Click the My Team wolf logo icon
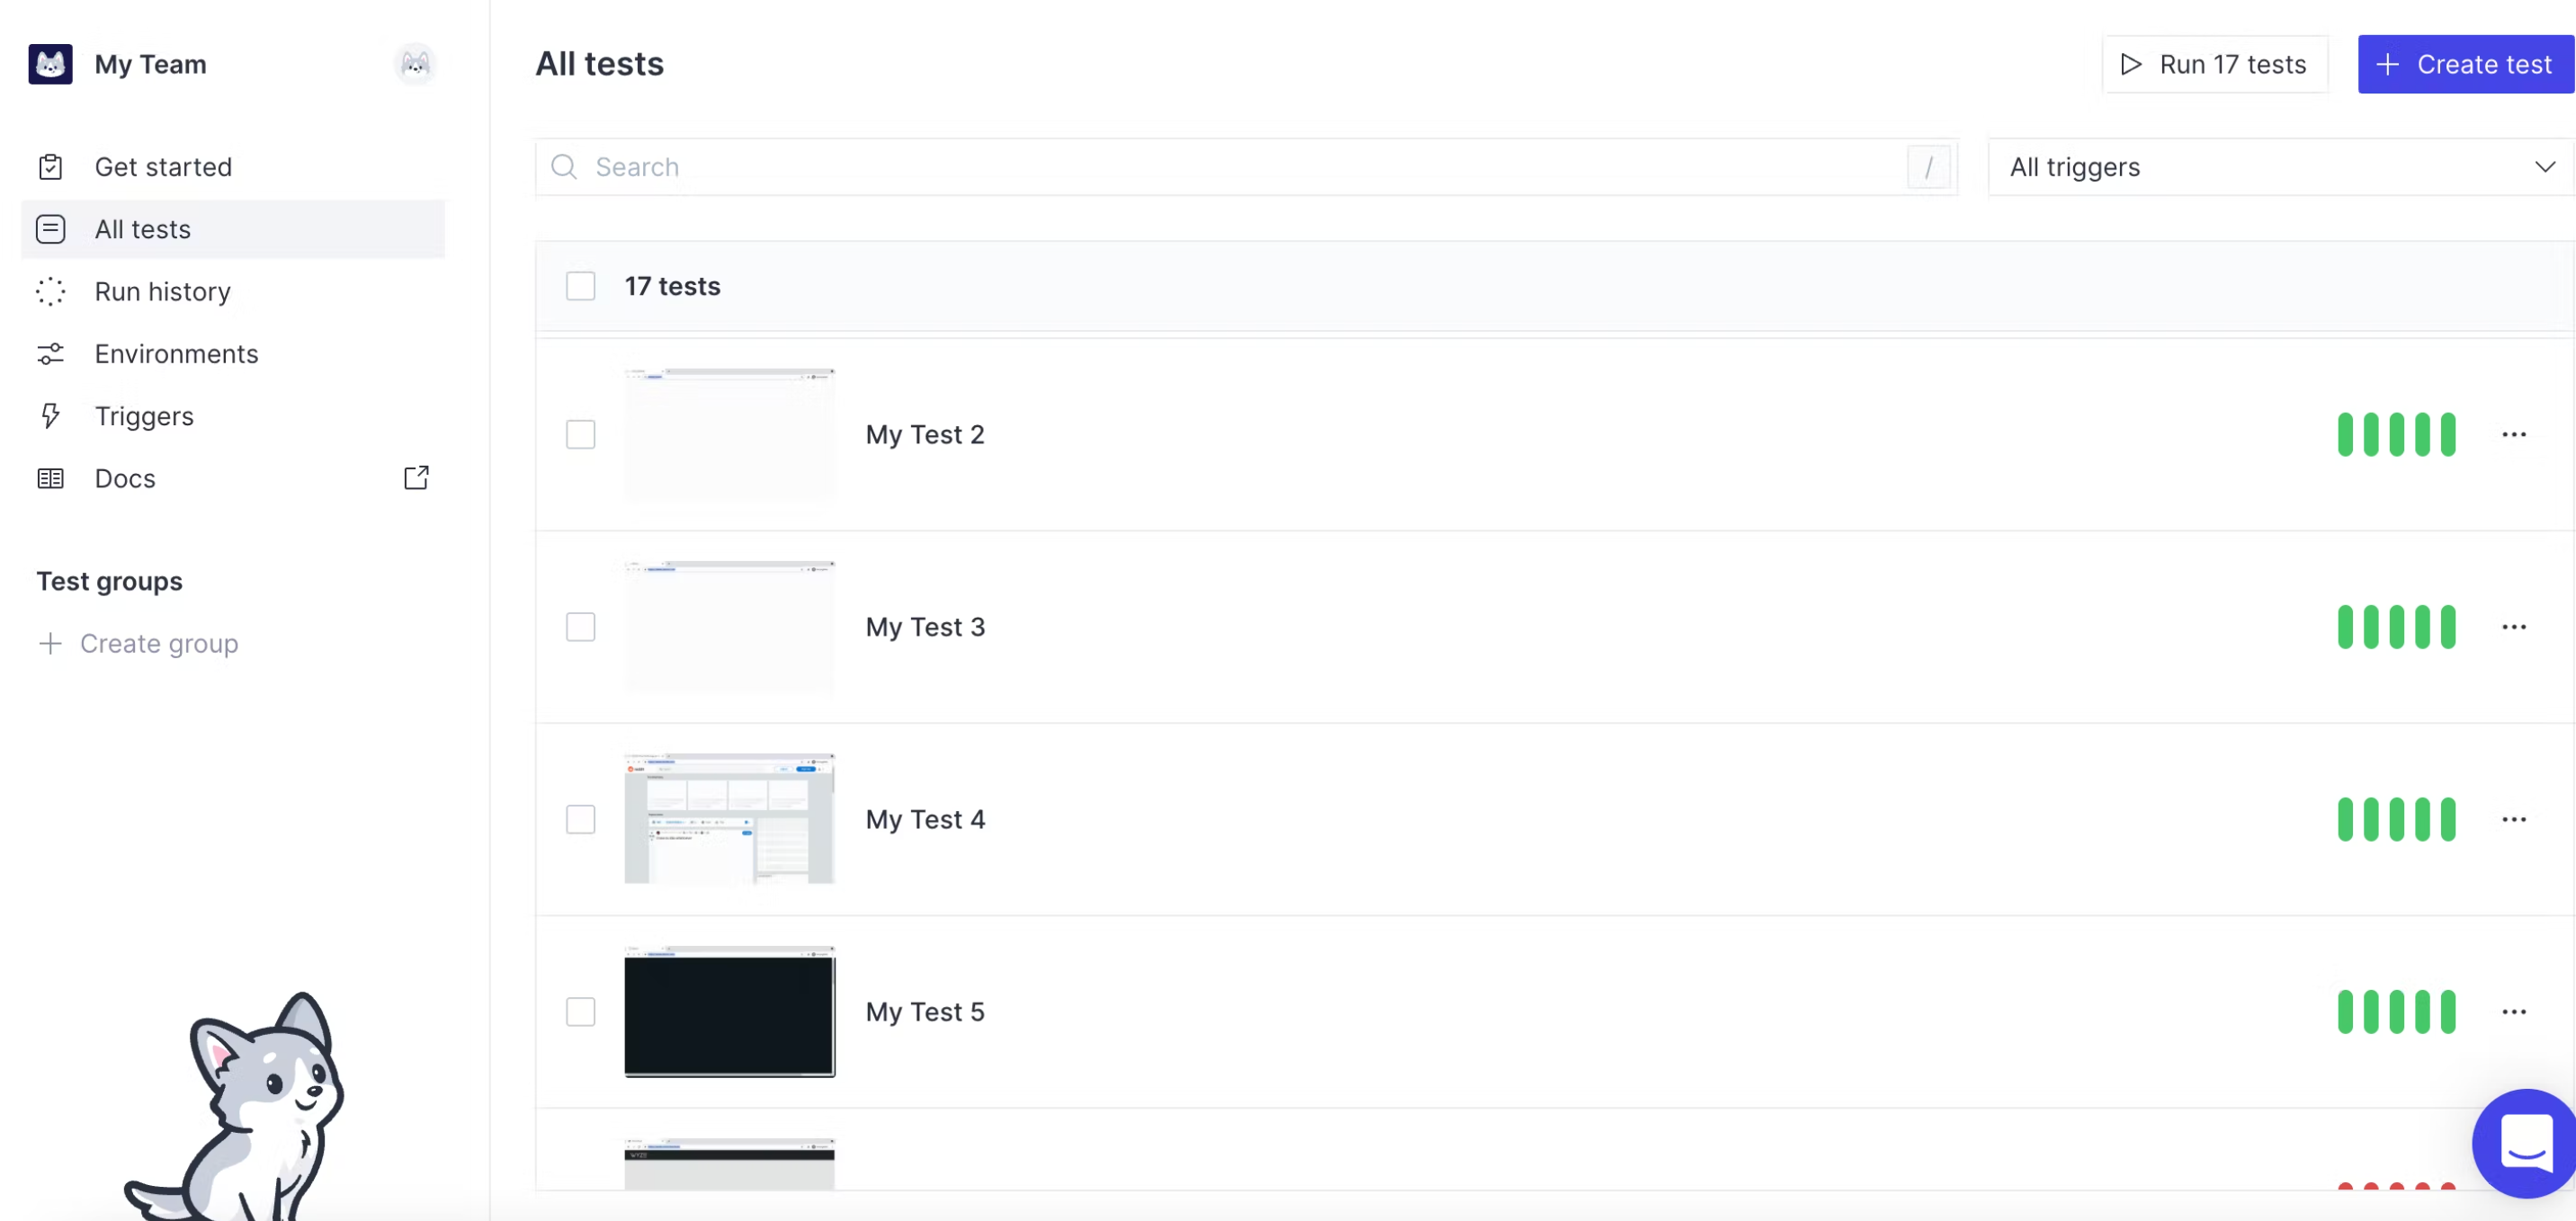Viewport: 2576px width, 1221px height. (50, 64)
